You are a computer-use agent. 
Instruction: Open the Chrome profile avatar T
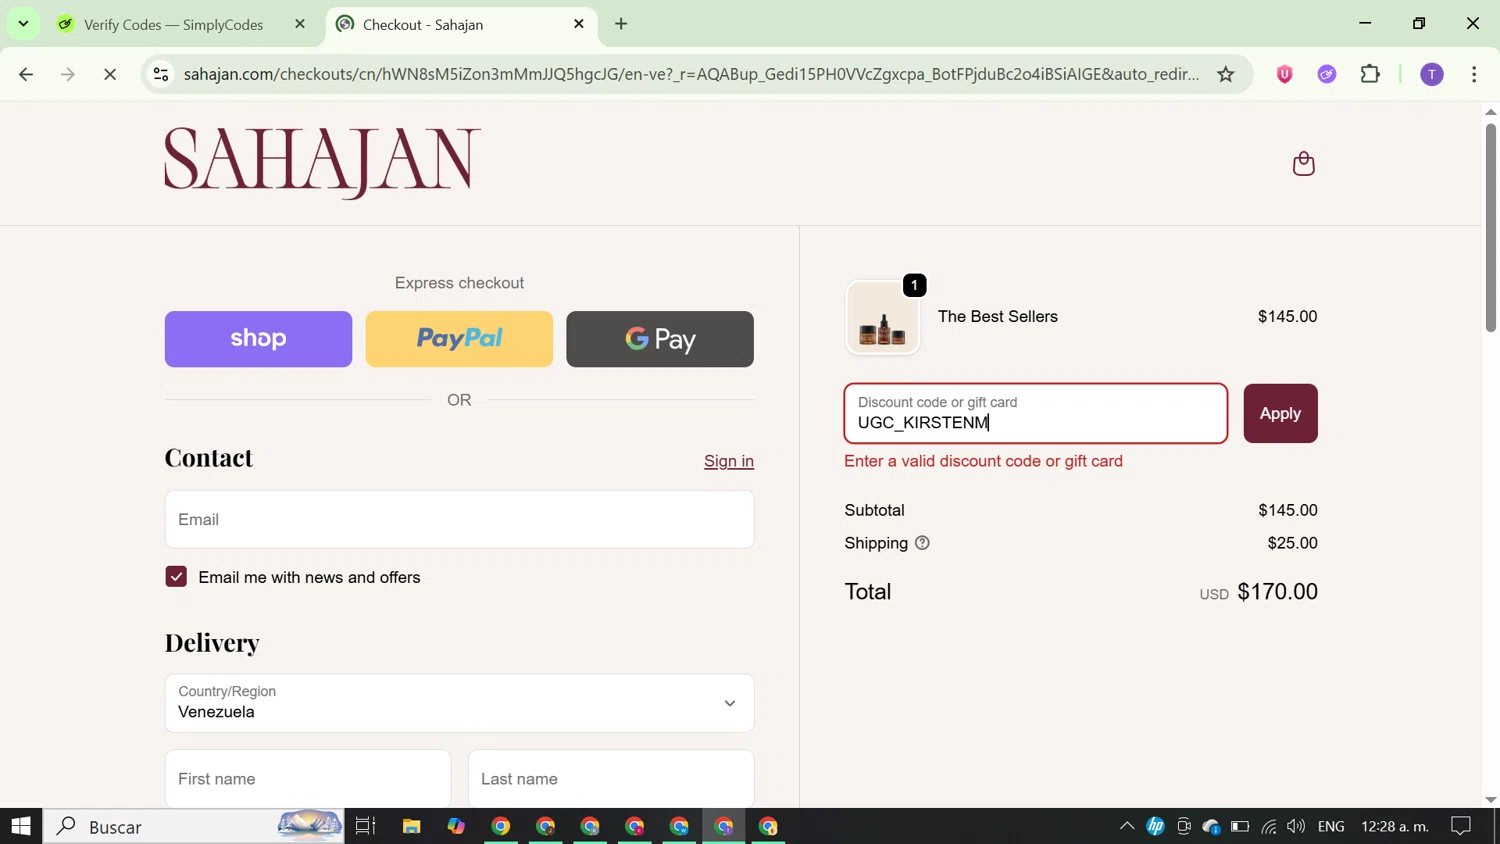1432,74
